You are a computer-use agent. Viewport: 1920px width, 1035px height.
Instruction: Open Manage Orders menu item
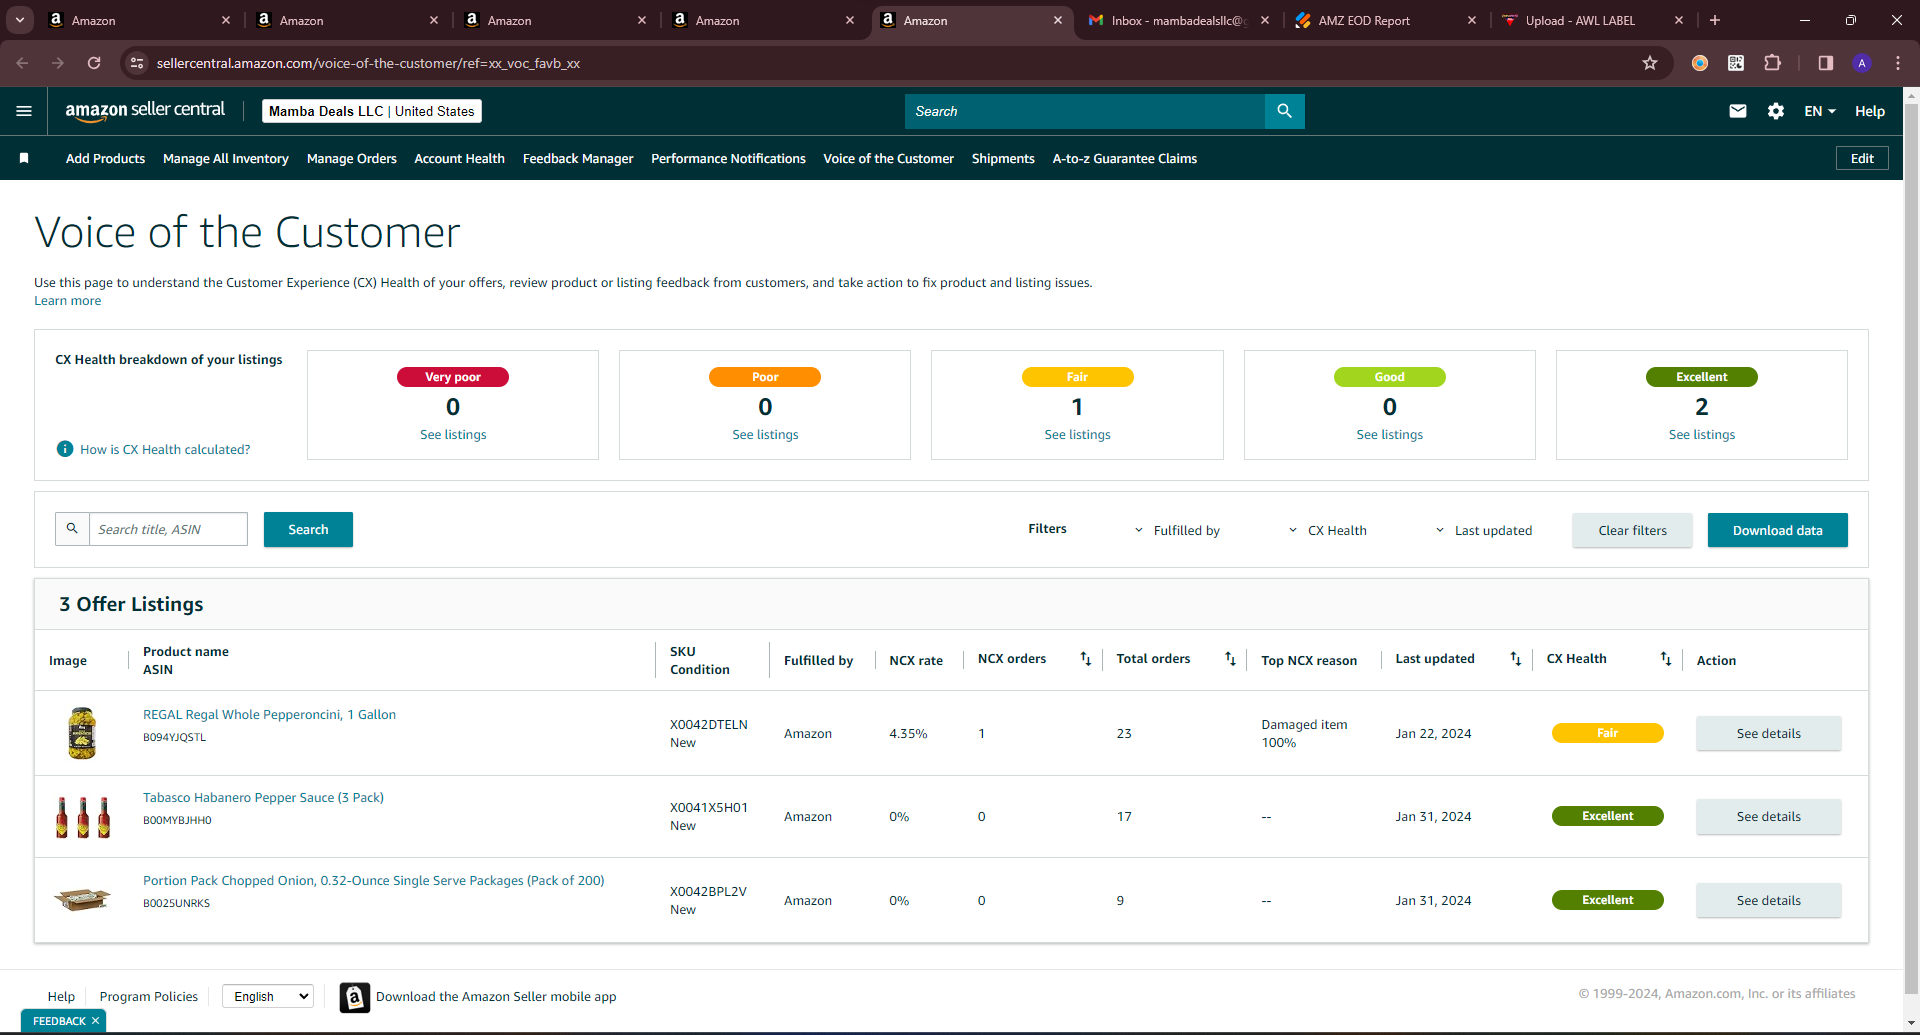[x=352, y=158]
